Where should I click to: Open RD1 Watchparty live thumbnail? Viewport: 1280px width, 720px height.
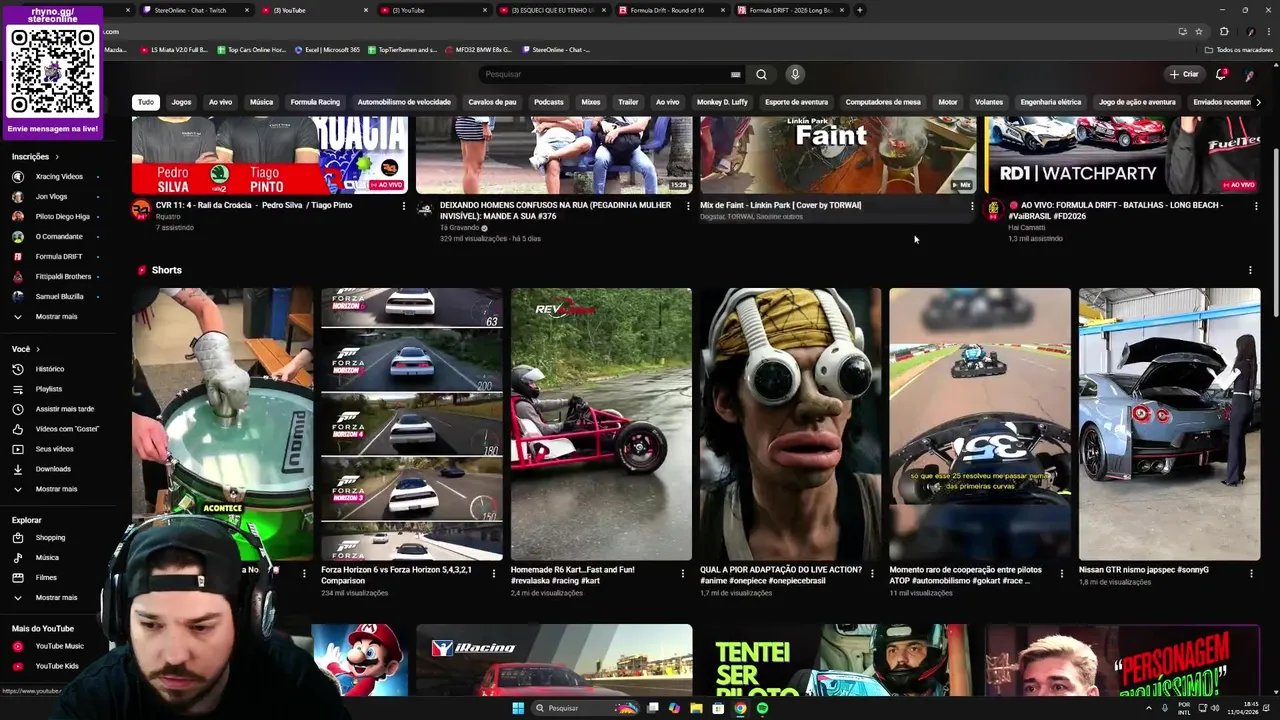[1123, 155]
